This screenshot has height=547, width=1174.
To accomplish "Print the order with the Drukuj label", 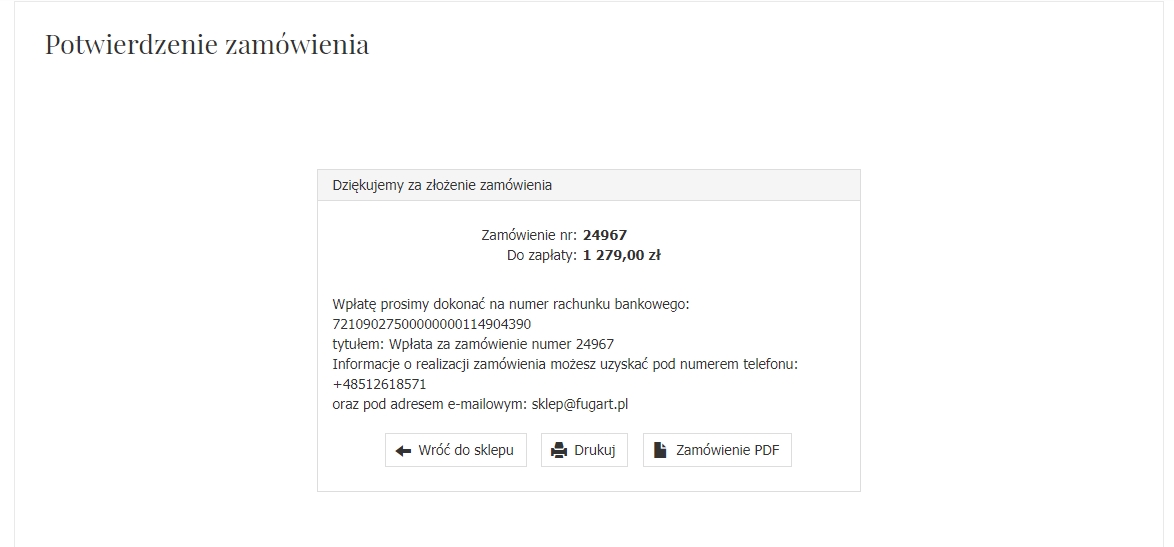I will click(594, 451).
